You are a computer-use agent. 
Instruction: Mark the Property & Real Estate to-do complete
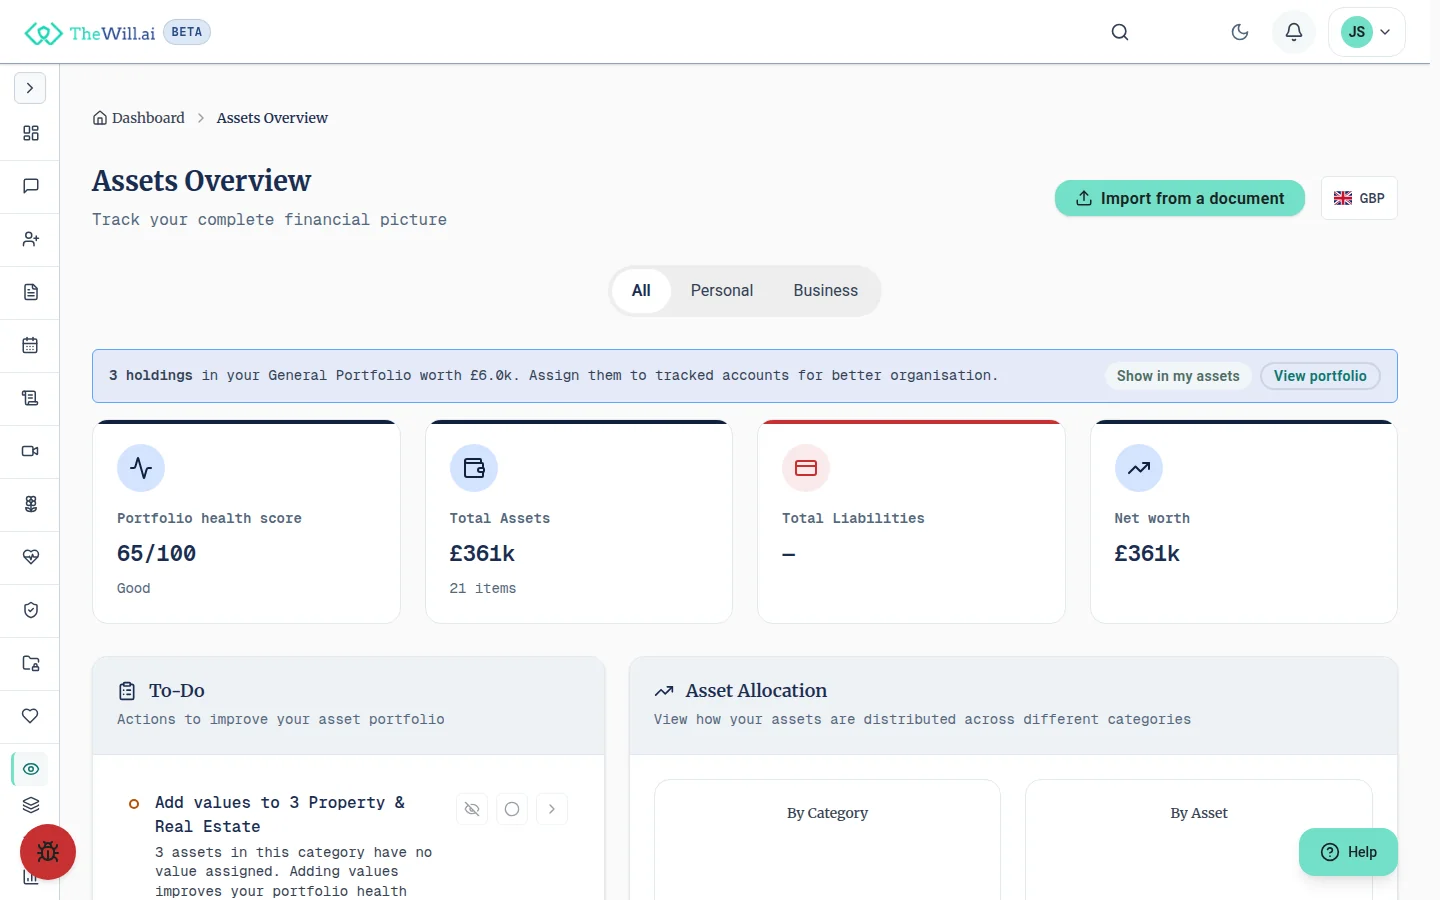click(x=512, y=809)
